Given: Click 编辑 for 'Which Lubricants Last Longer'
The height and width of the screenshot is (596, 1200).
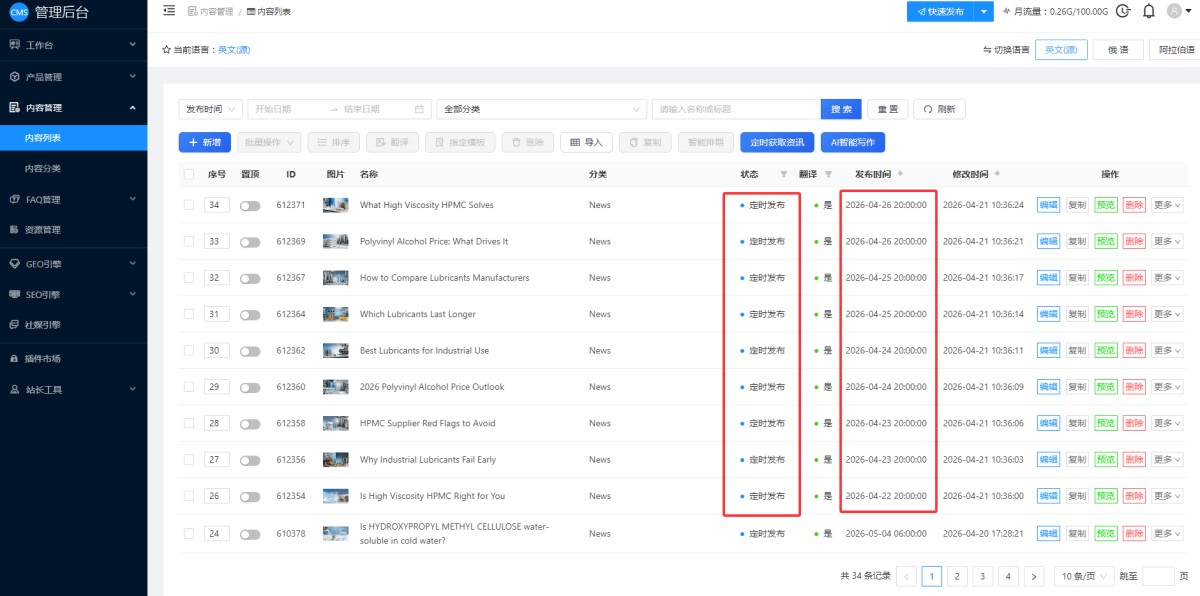Looking at the screenshot, I should (1047, 314).
